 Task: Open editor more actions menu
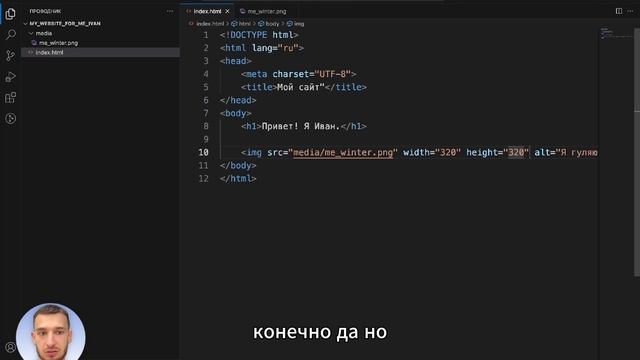click(631, 11)
